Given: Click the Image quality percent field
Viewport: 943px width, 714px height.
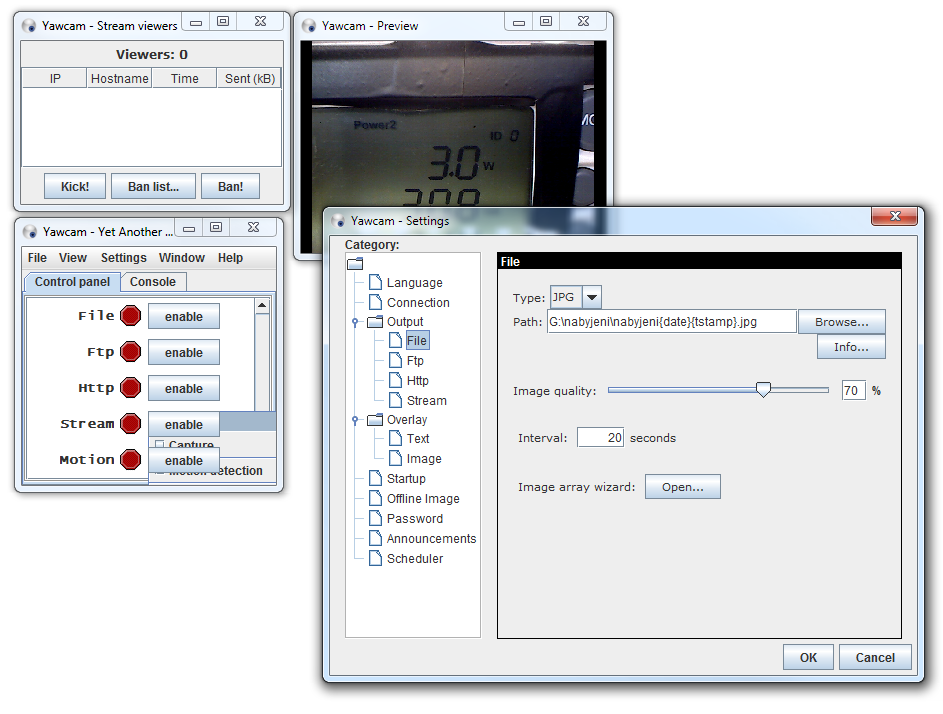Looking at the screenshot, I should 853,390.
